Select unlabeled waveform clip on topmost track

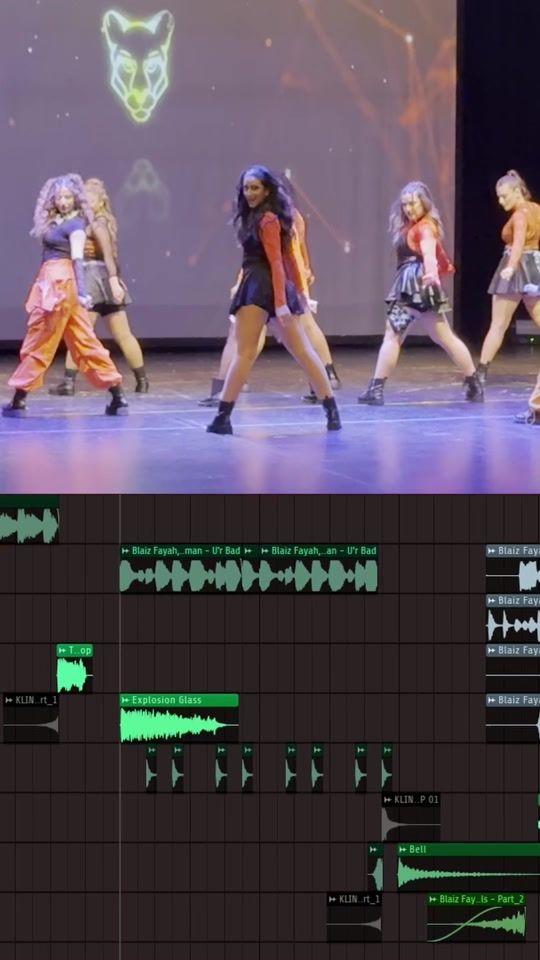click(29, 525)
